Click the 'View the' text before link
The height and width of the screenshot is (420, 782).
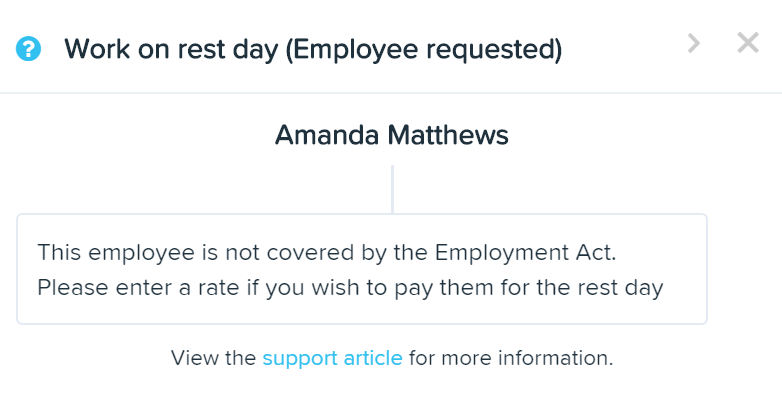(x=213, y=358)
